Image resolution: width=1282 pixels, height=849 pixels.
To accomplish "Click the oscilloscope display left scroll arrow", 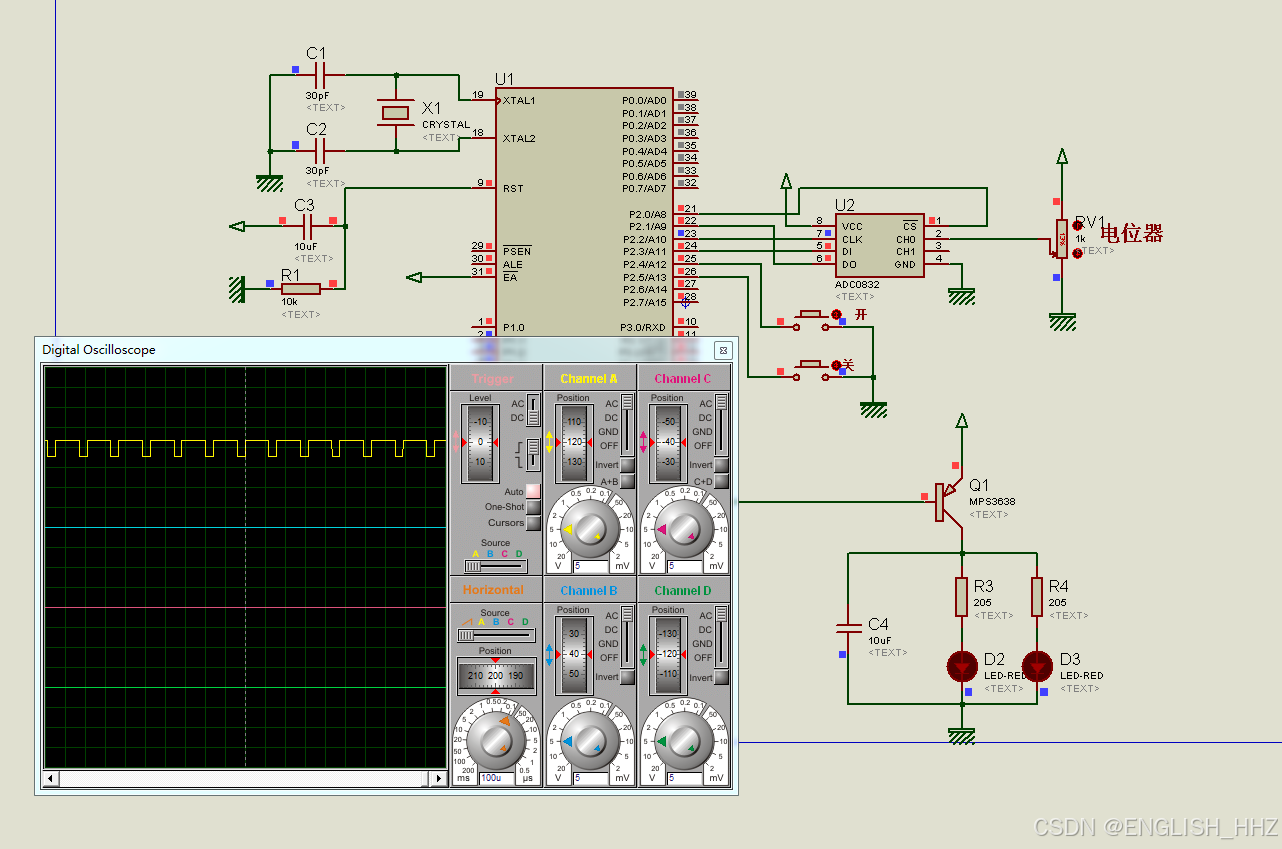I will tap(49, 778).
